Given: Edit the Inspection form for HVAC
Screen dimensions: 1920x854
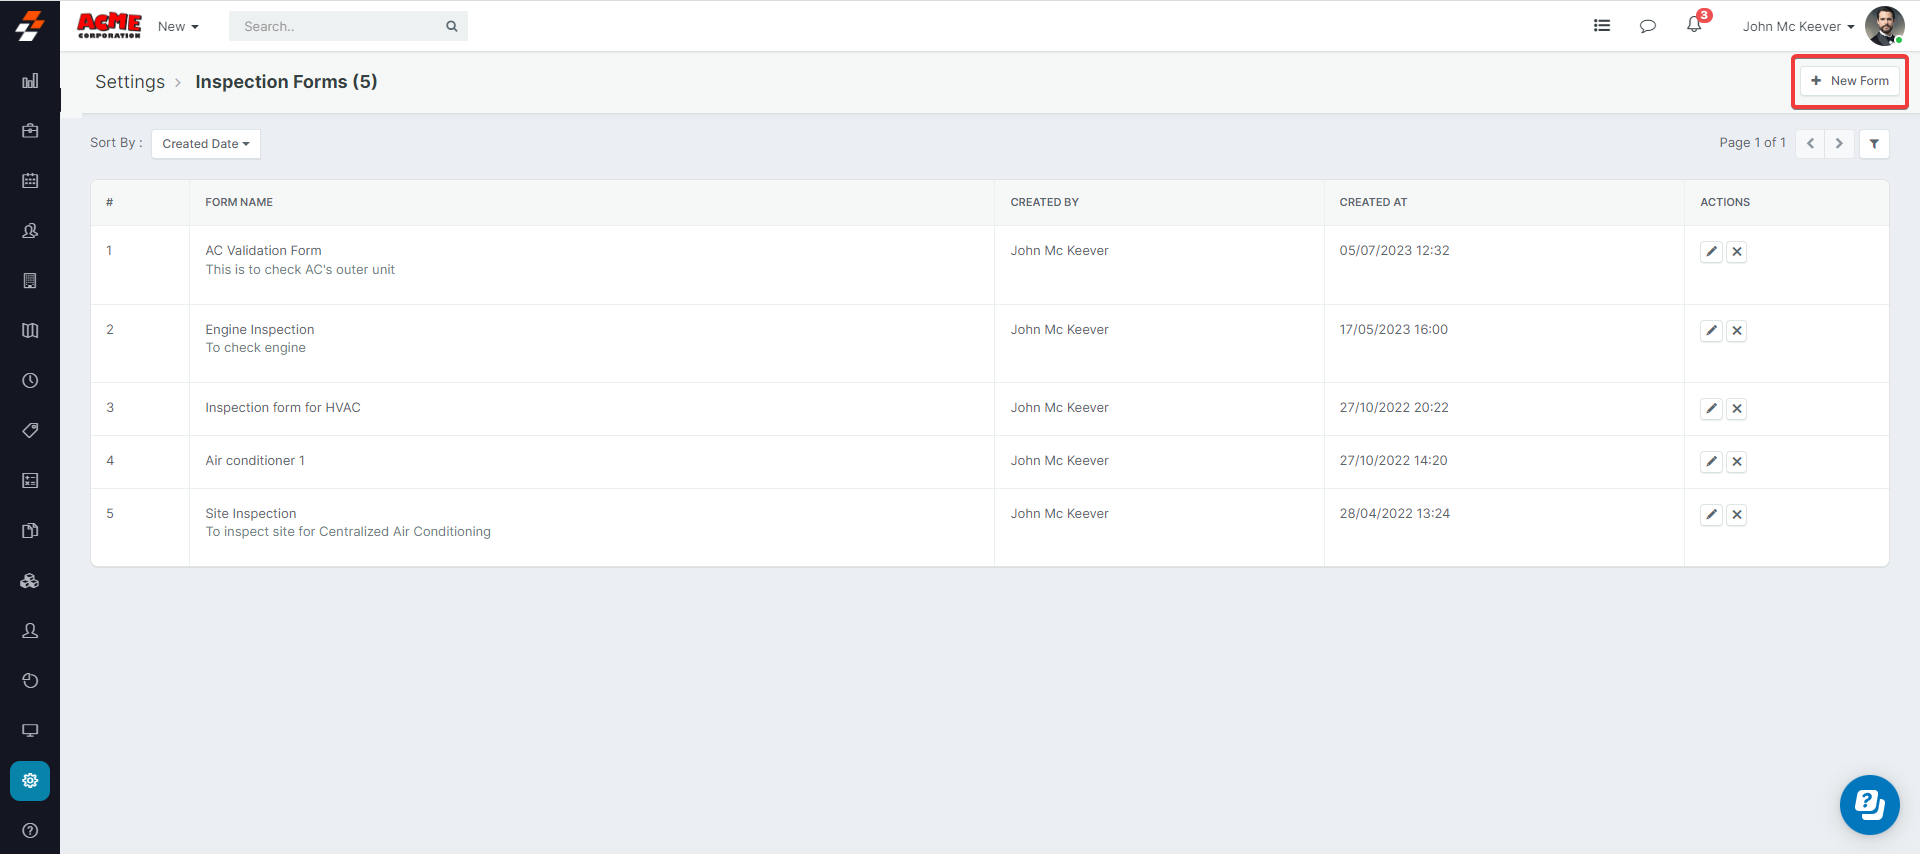Looking at the screenshot, I should pyautogui.click(x=1711, y=409).
